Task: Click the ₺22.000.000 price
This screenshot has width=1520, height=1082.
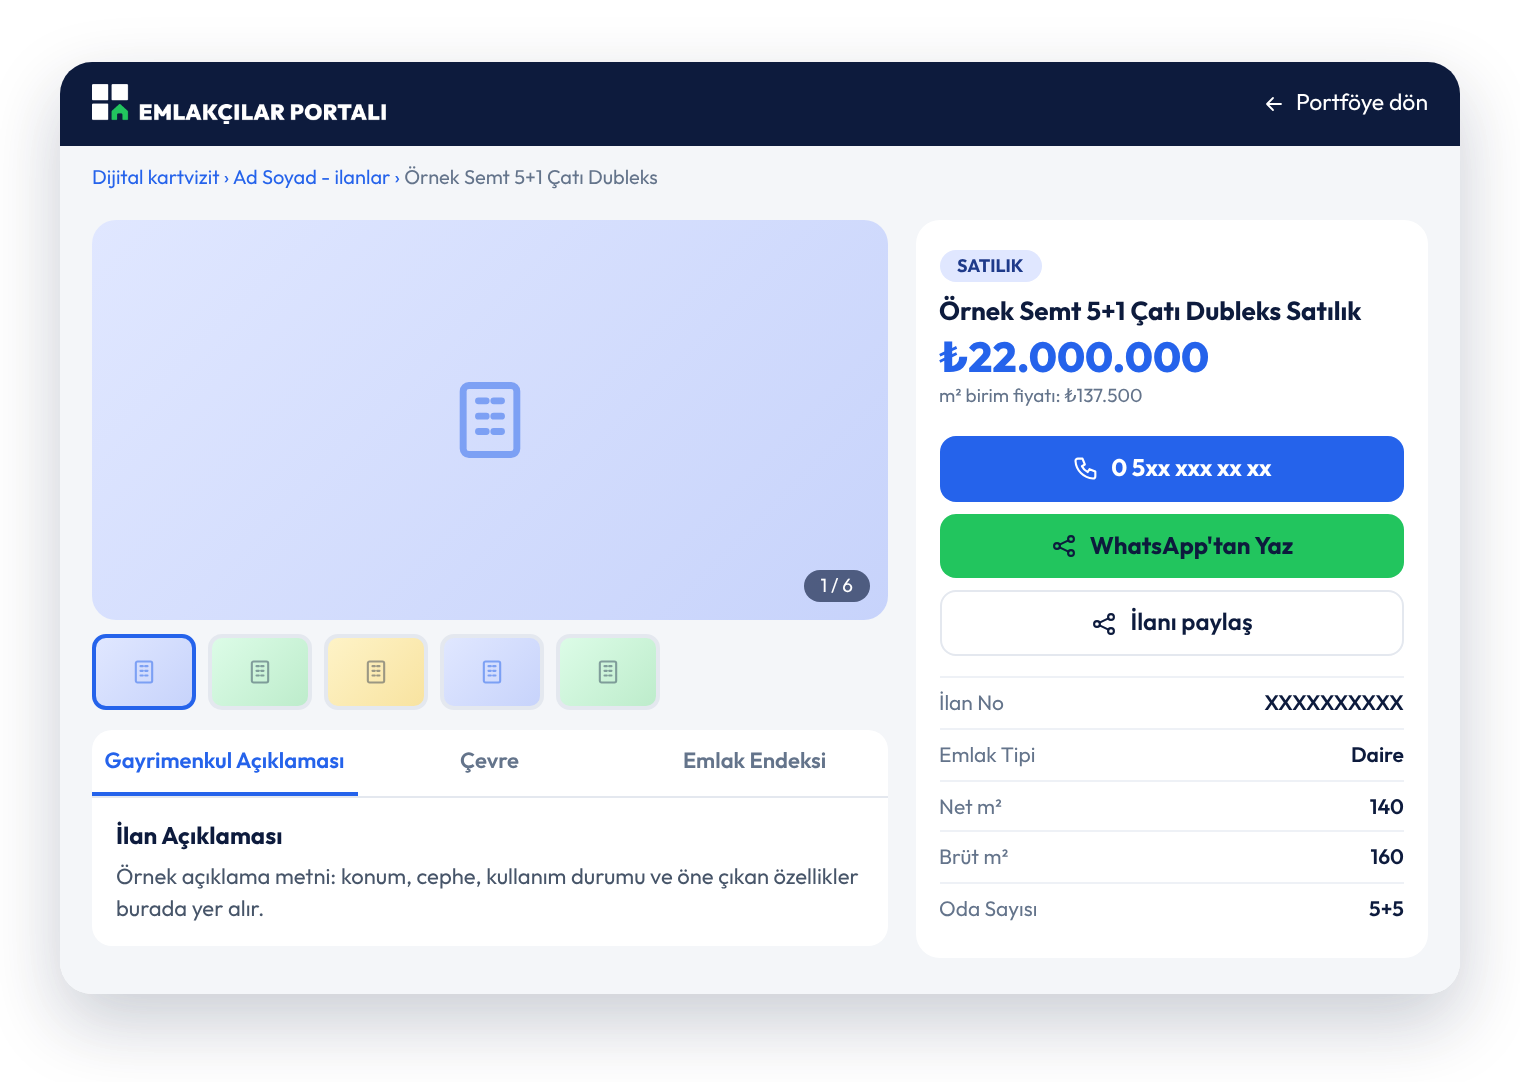Action: (1074, 358)
